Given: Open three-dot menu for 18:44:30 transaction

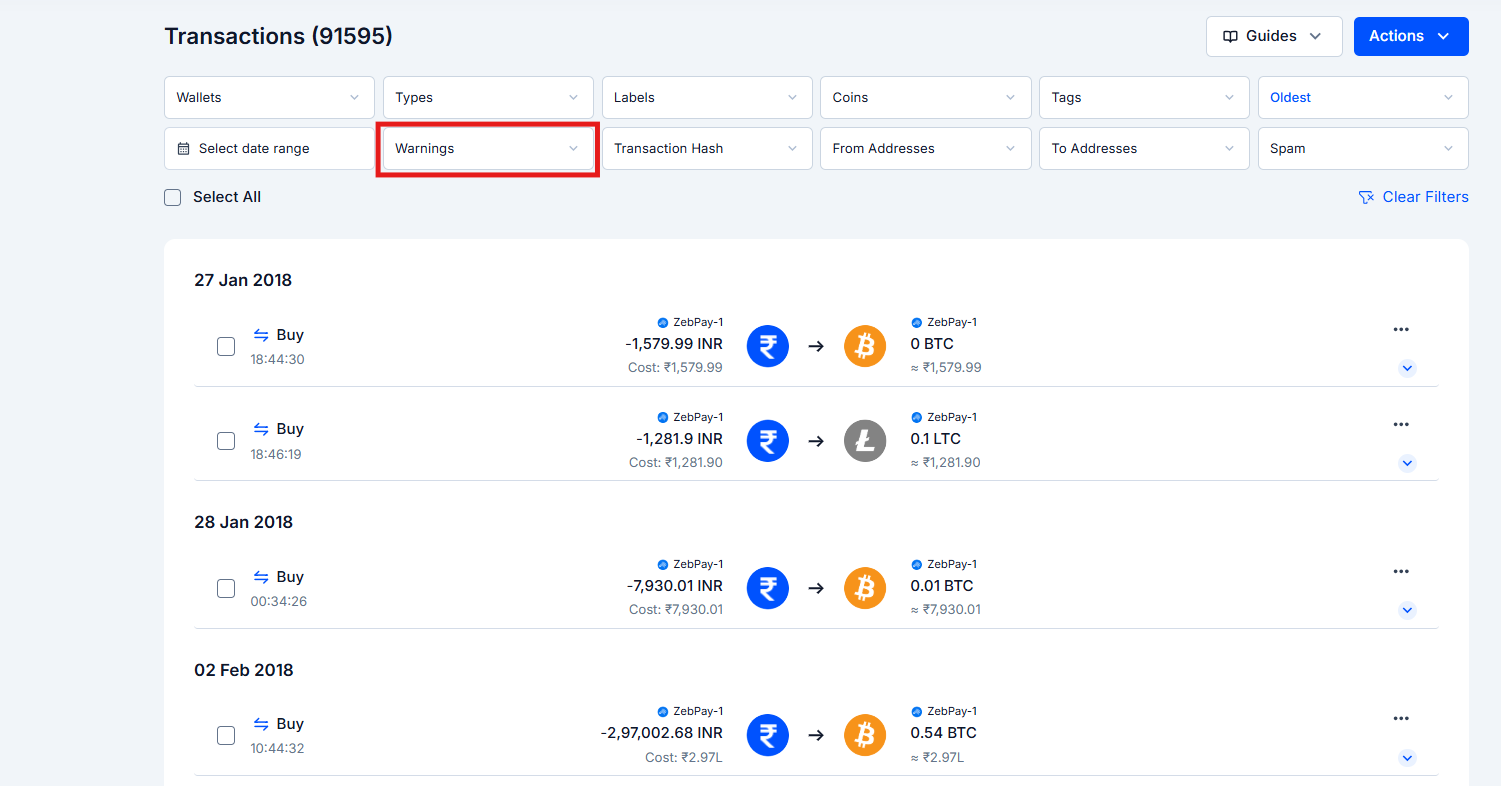Looking at the screenshot, I should [x=1401, y=329].
